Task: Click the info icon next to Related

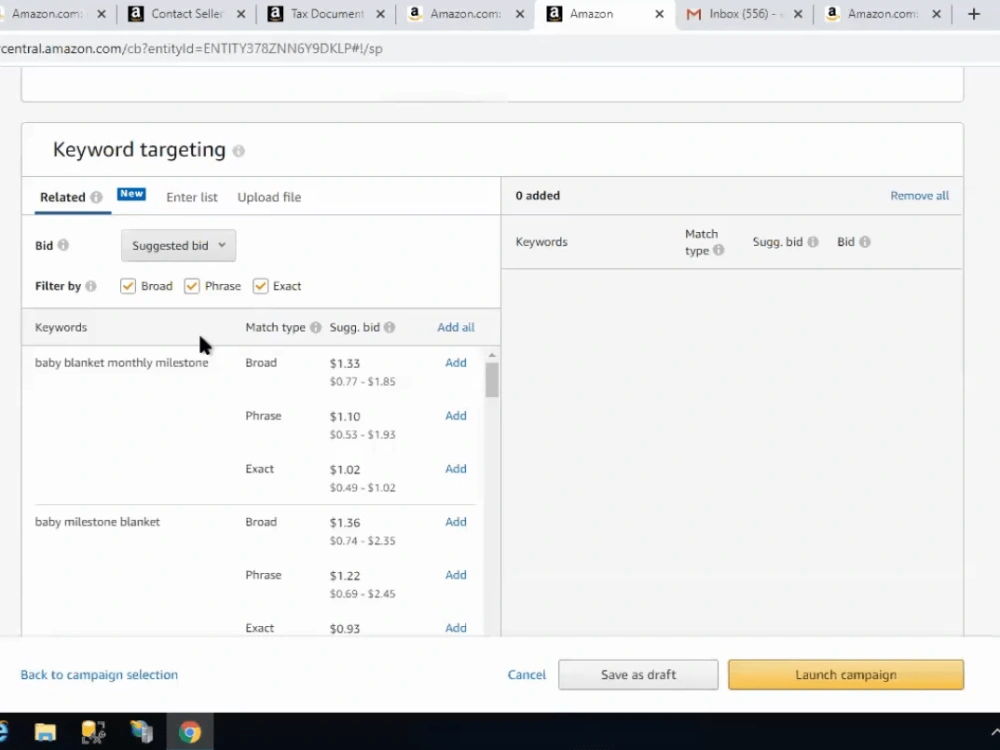Action: [x=96, y=197]
